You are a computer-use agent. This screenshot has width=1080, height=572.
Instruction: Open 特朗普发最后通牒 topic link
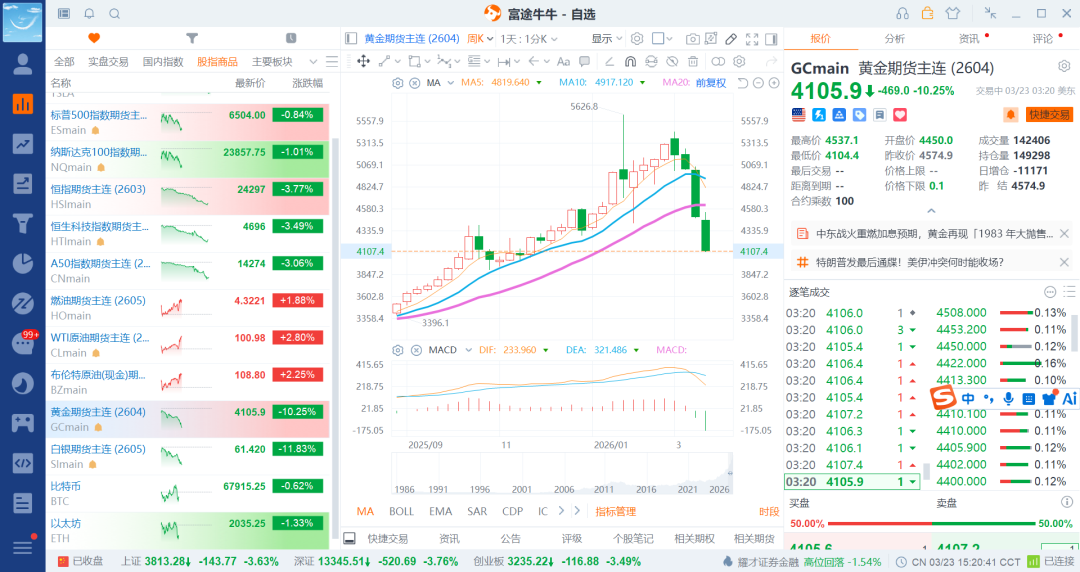click(909, 262)
